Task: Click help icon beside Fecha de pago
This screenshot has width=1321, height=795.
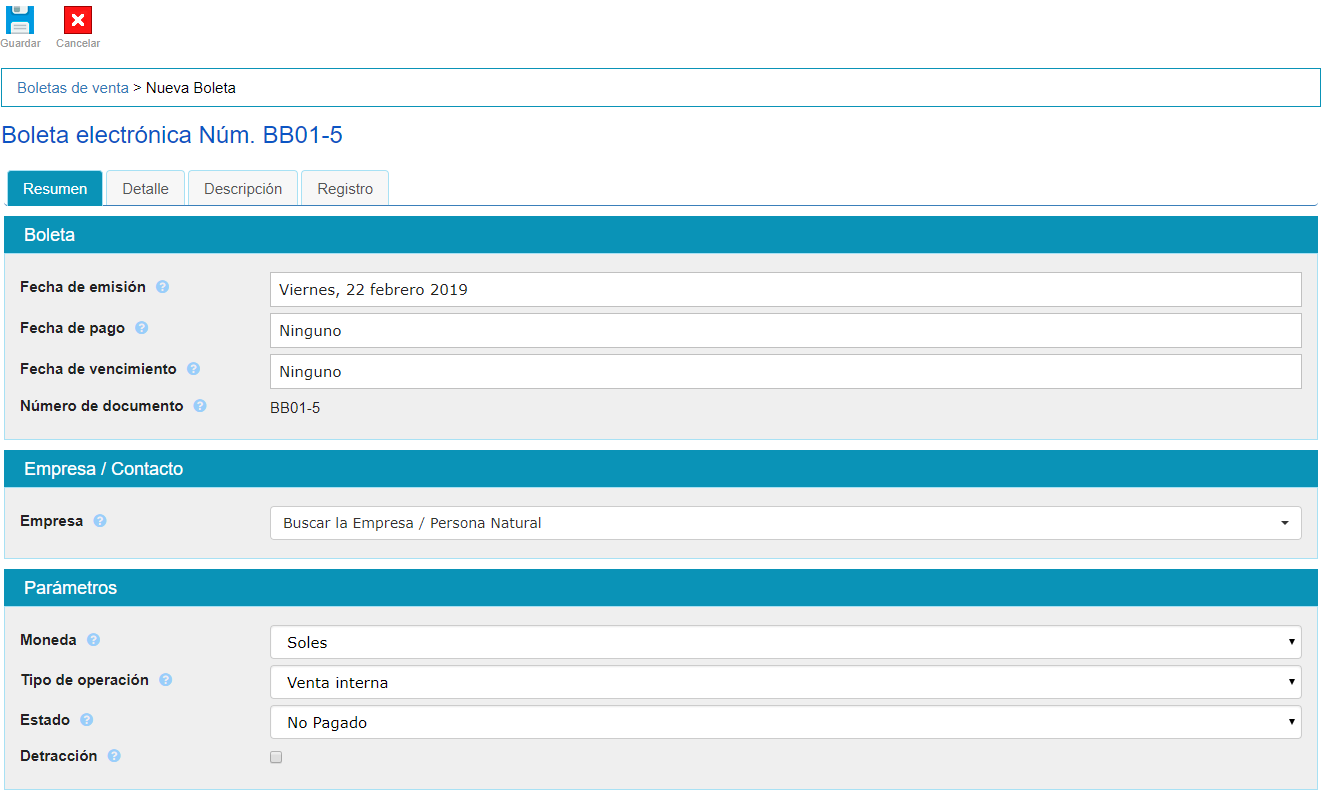Action: point(142,328)
